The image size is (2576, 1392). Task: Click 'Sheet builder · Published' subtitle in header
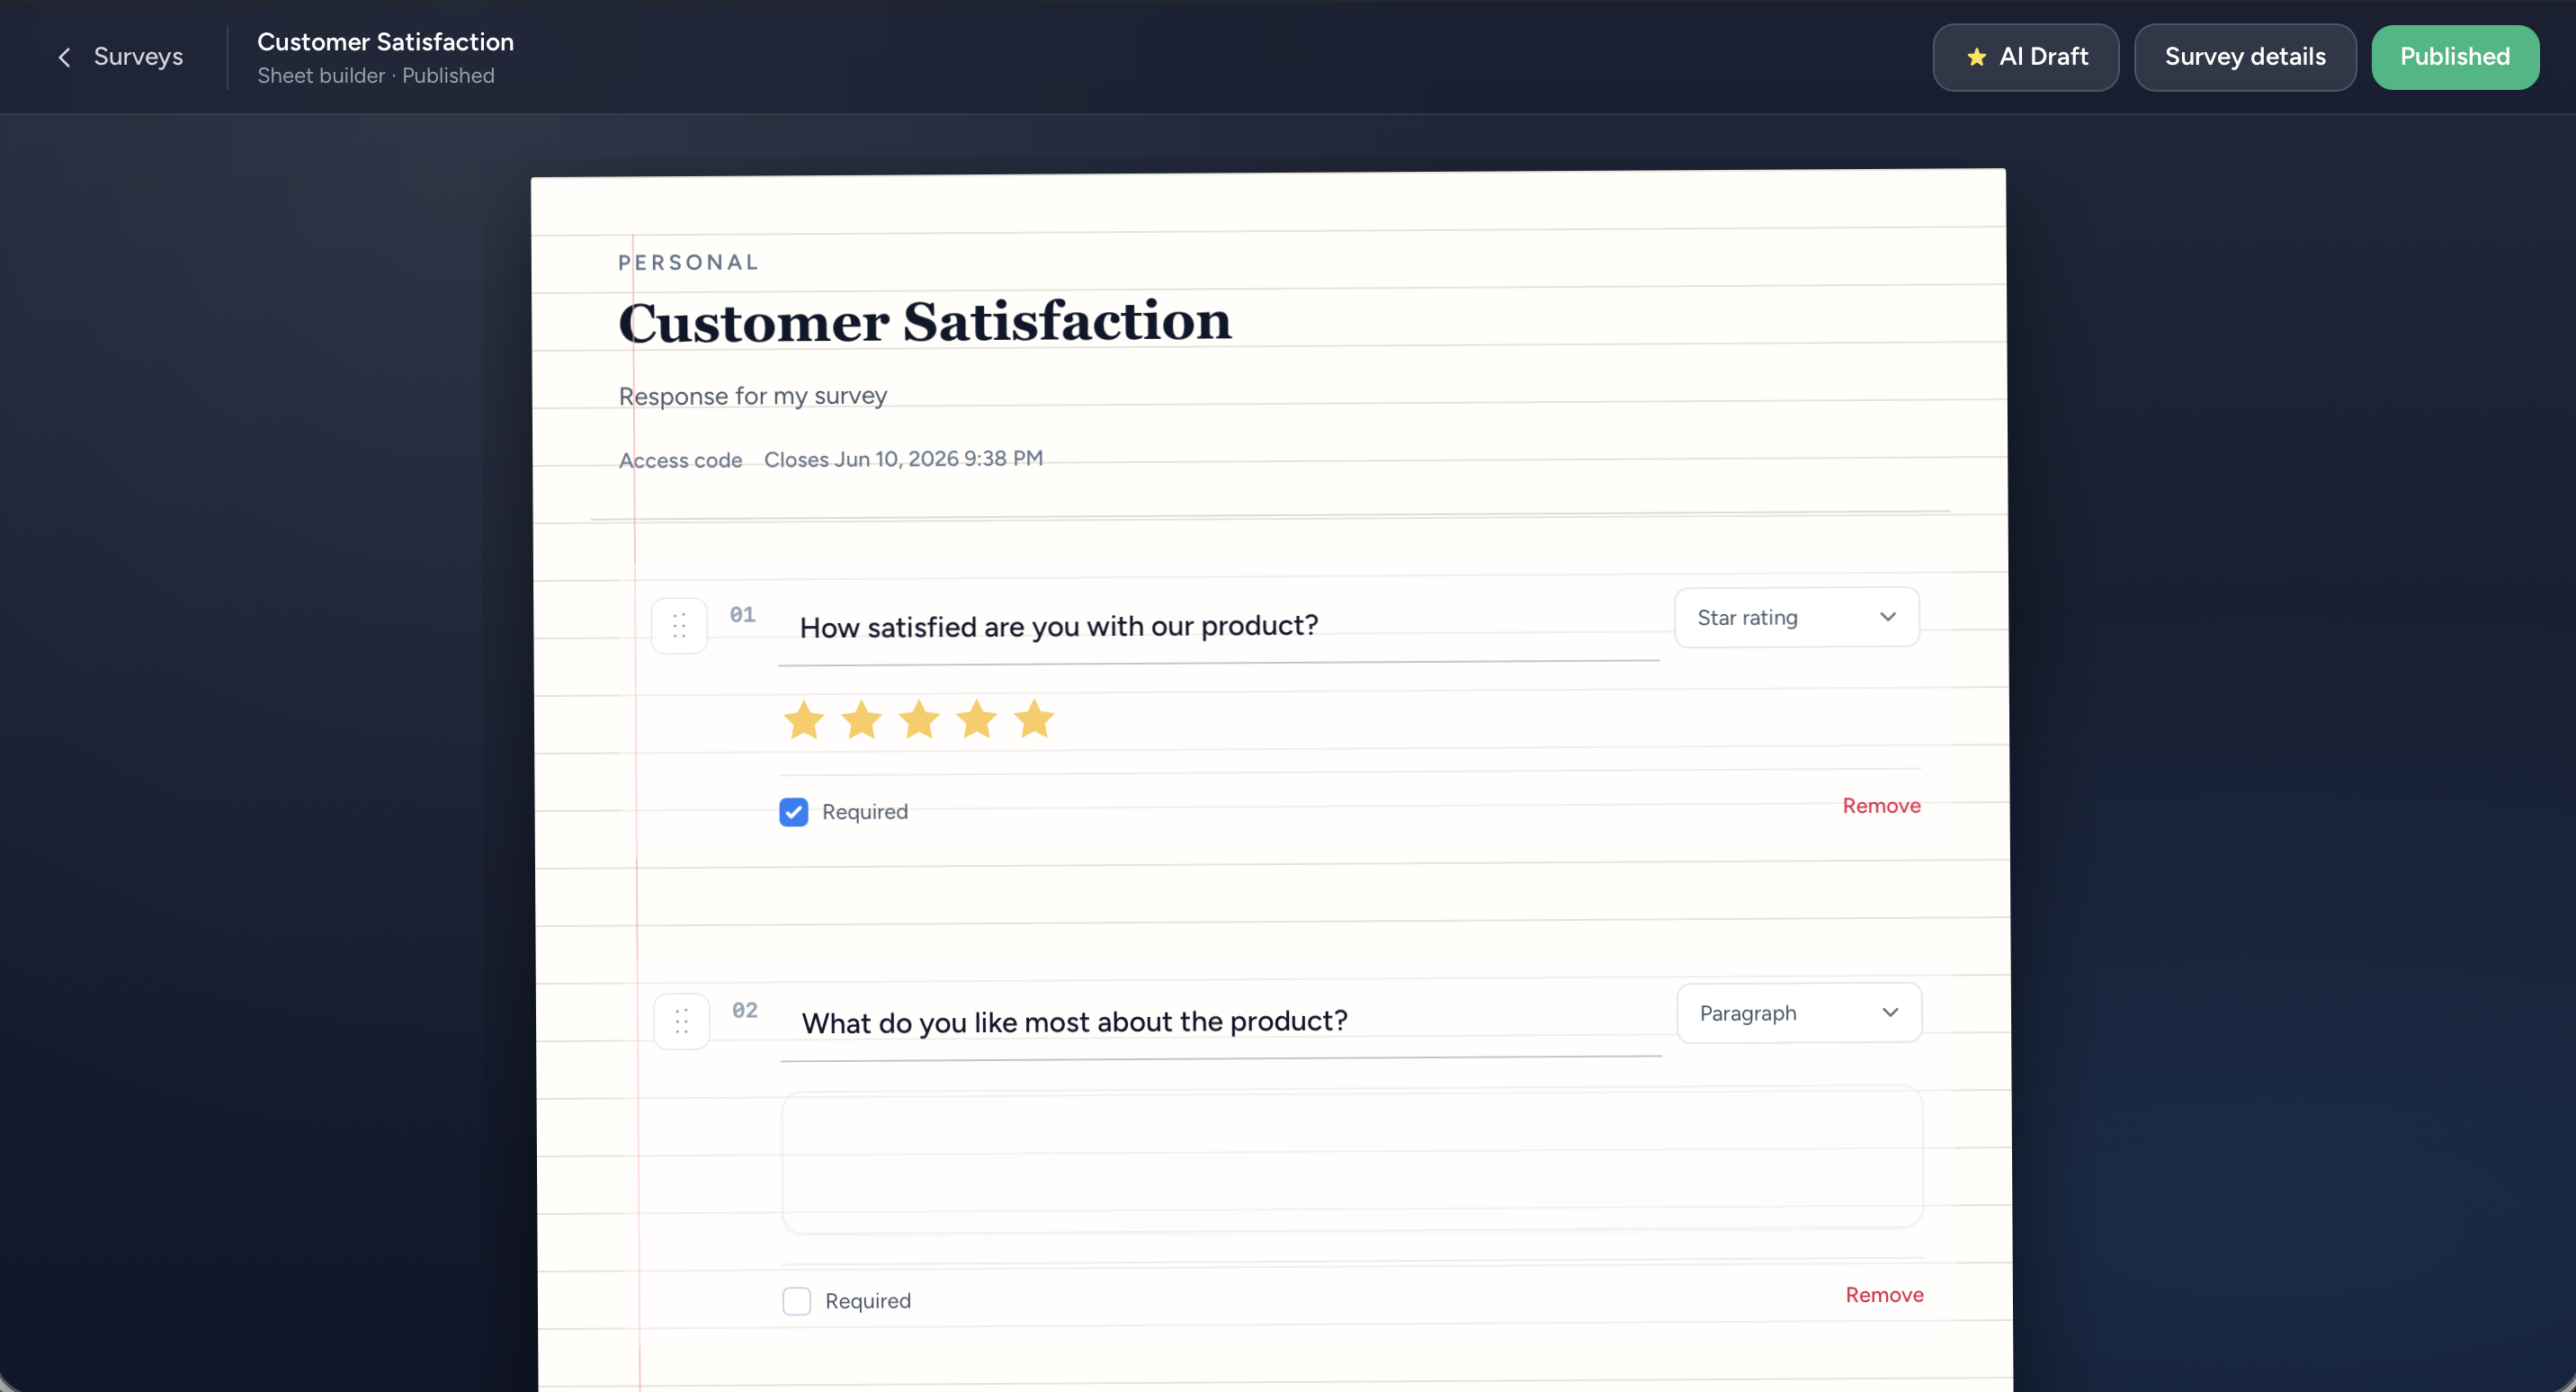pyautogui.click(x=376, y=76)
